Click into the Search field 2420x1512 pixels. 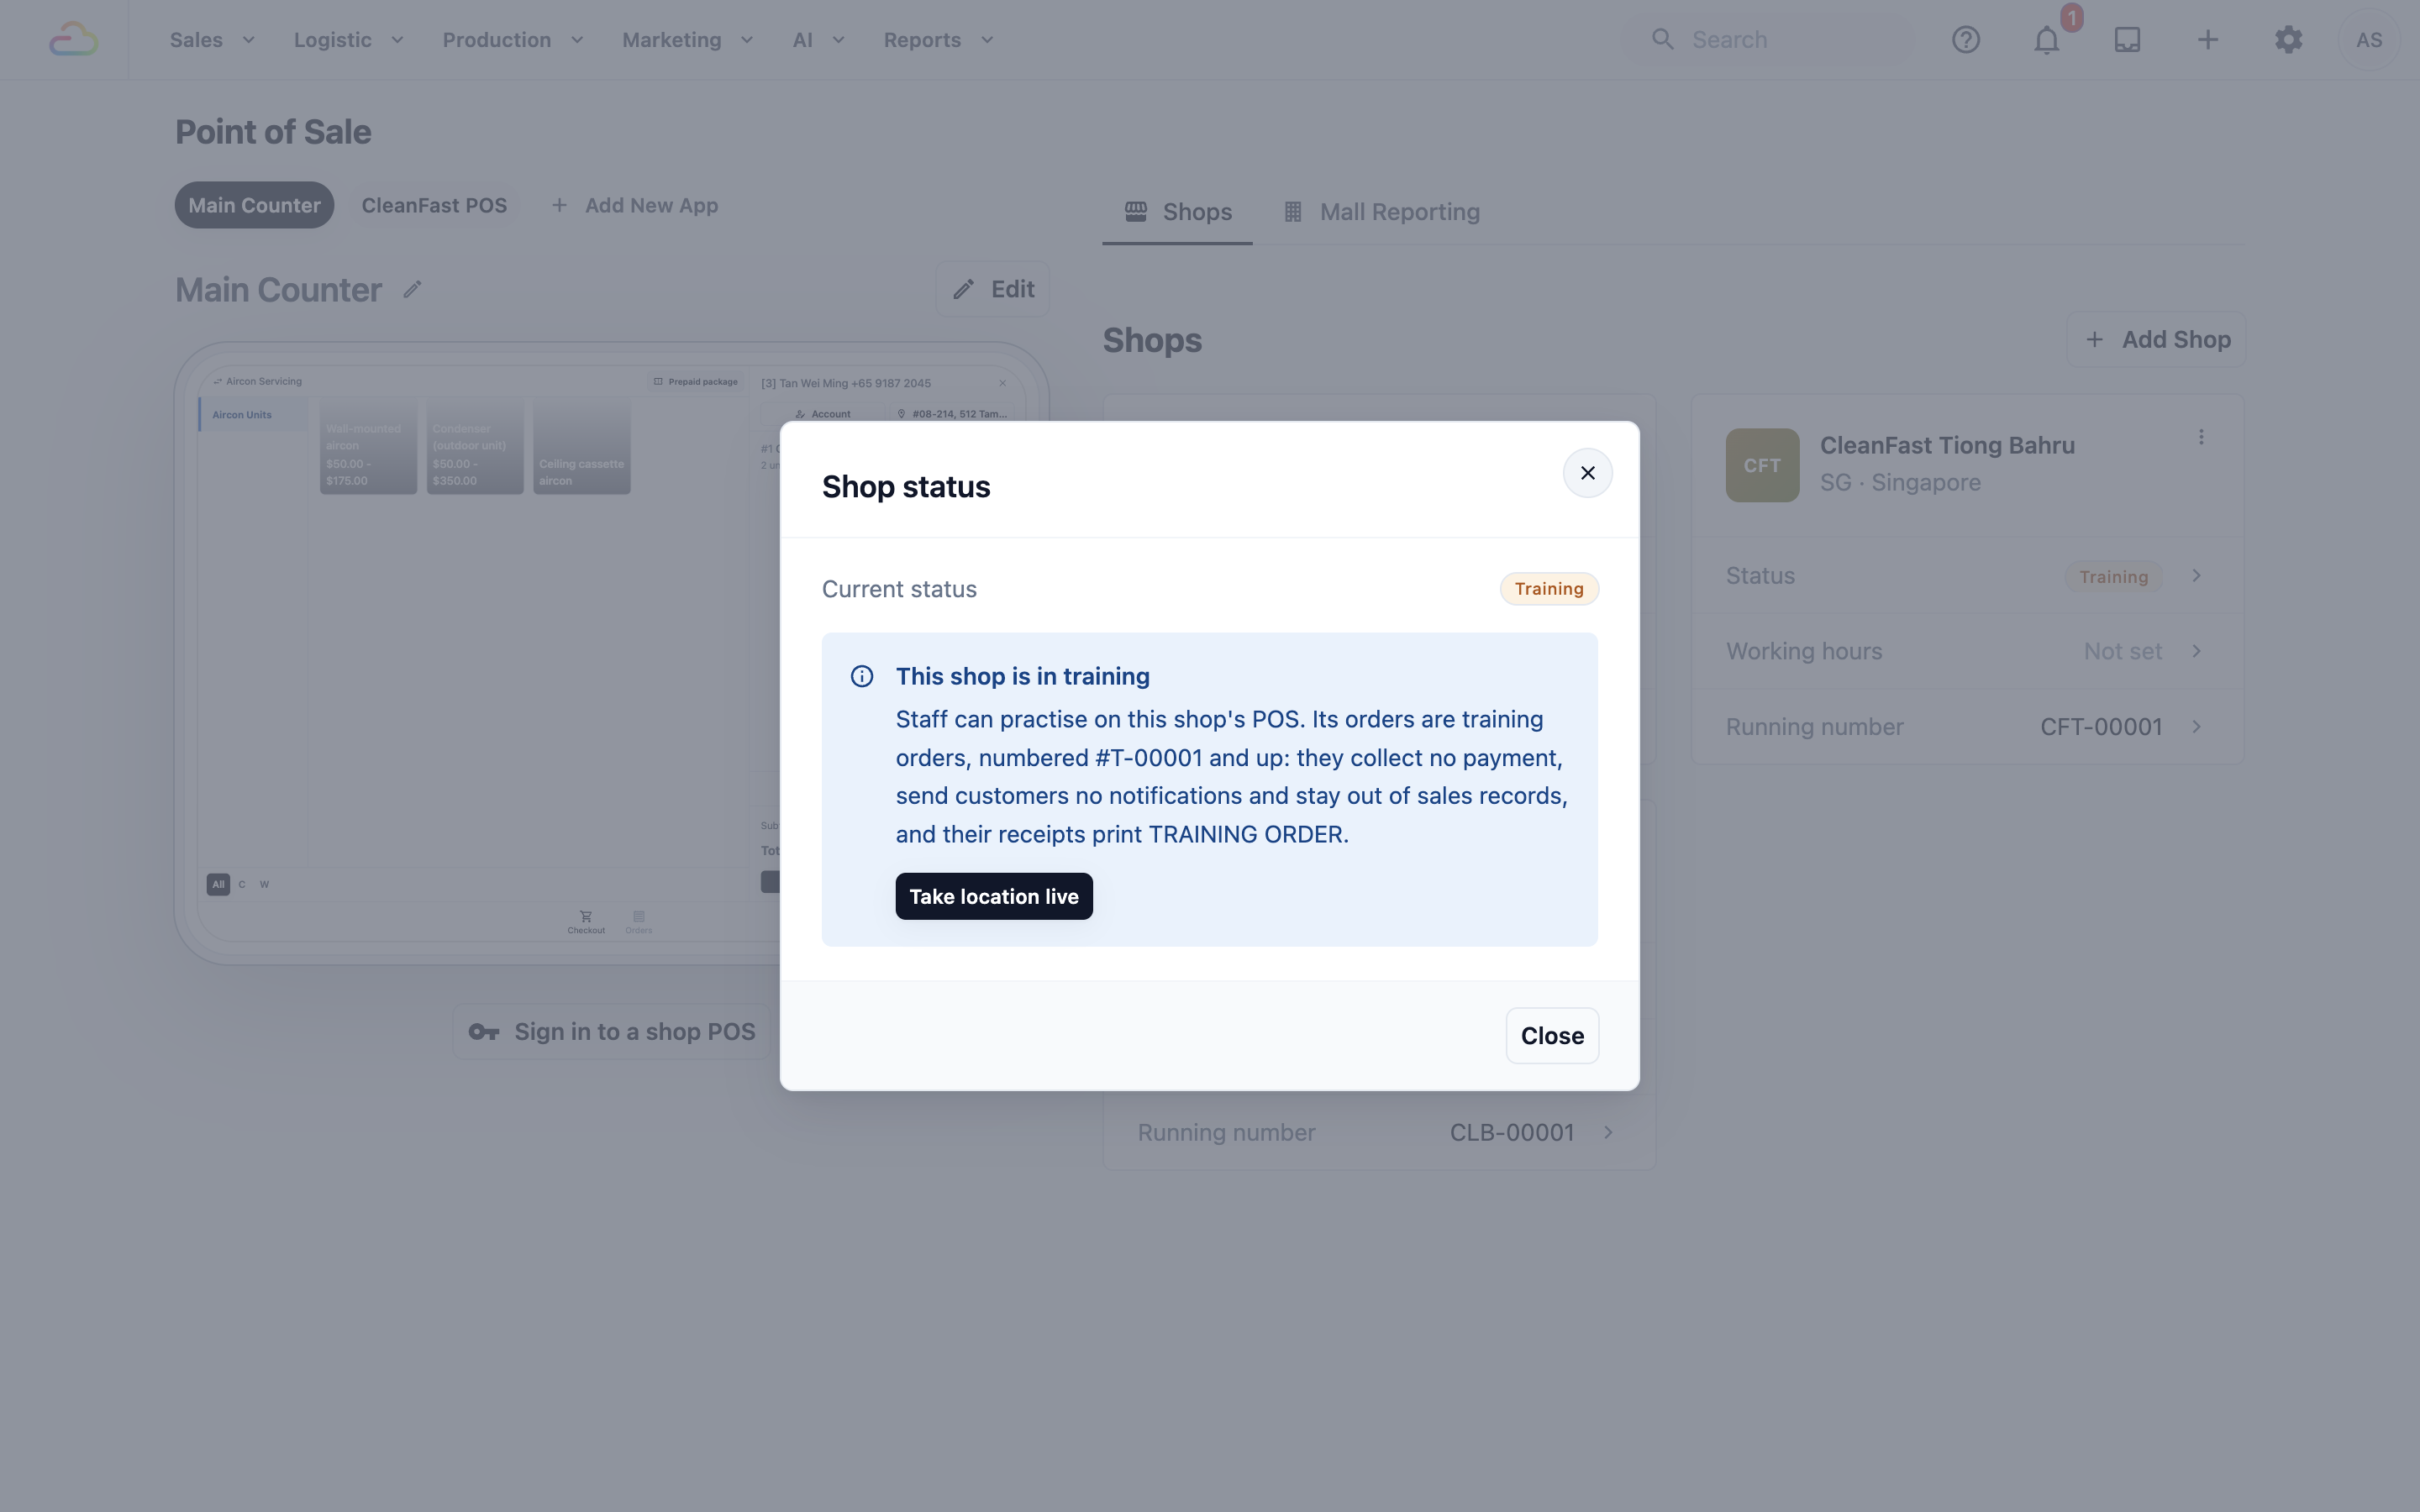(1770, 40)
